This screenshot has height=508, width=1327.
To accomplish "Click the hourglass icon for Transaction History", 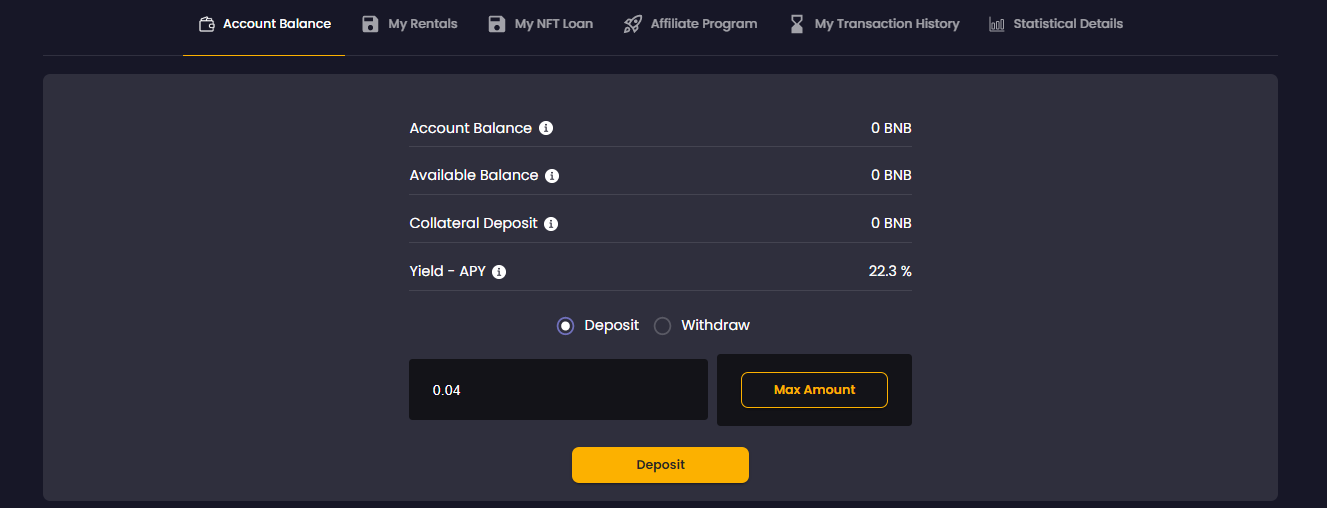I will coord(797,24).
